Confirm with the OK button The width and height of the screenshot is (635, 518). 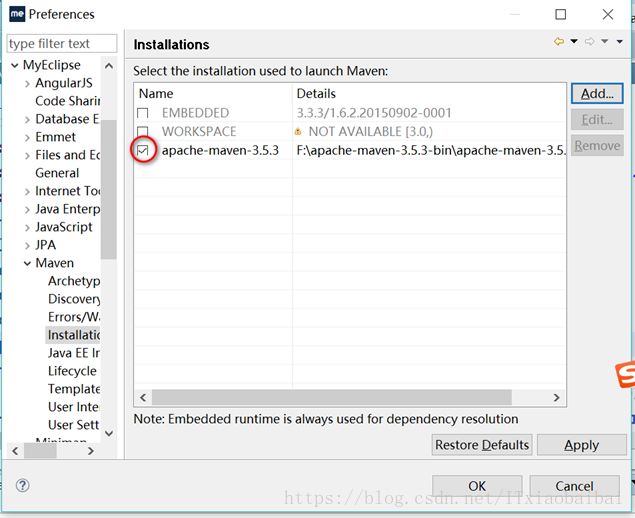pyautogui.click(x=477, y=486)
